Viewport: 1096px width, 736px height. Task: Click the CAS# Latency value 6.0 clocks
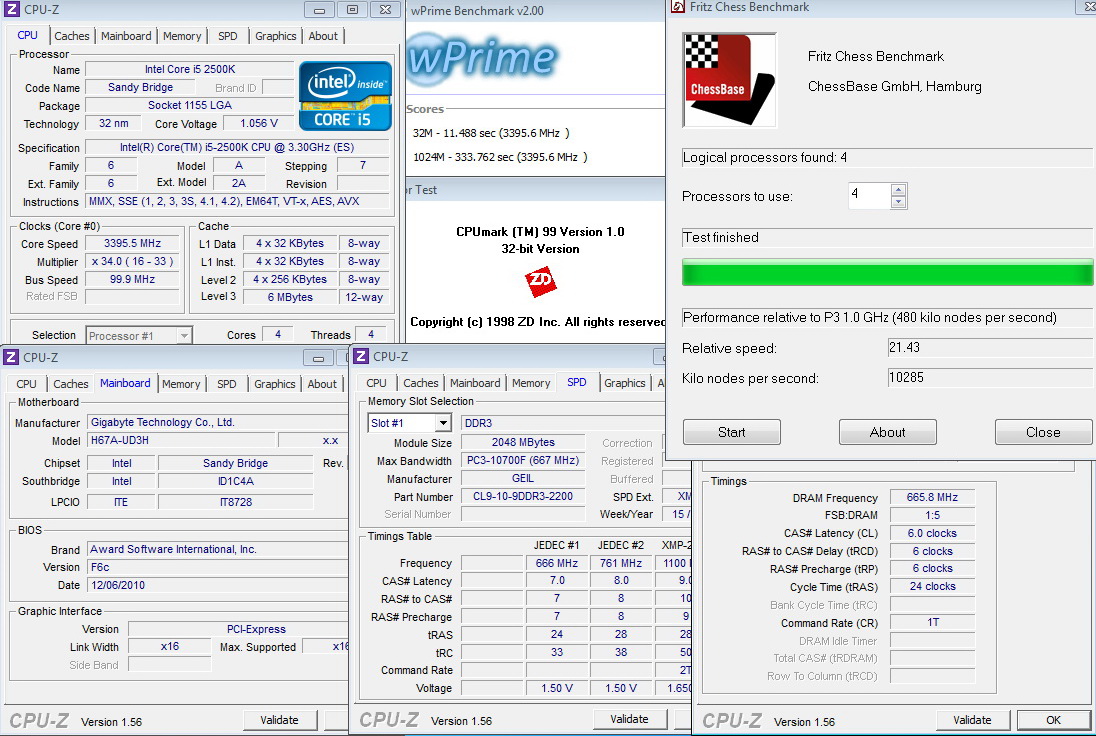point(932,533)
